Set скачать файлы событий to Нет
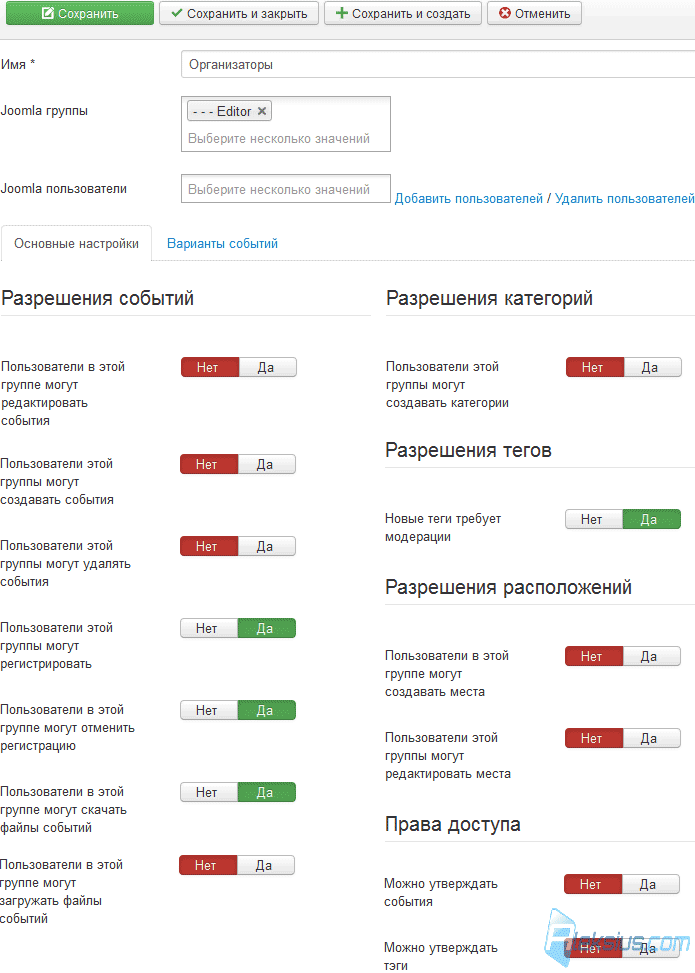 click(x=209, y=792)
